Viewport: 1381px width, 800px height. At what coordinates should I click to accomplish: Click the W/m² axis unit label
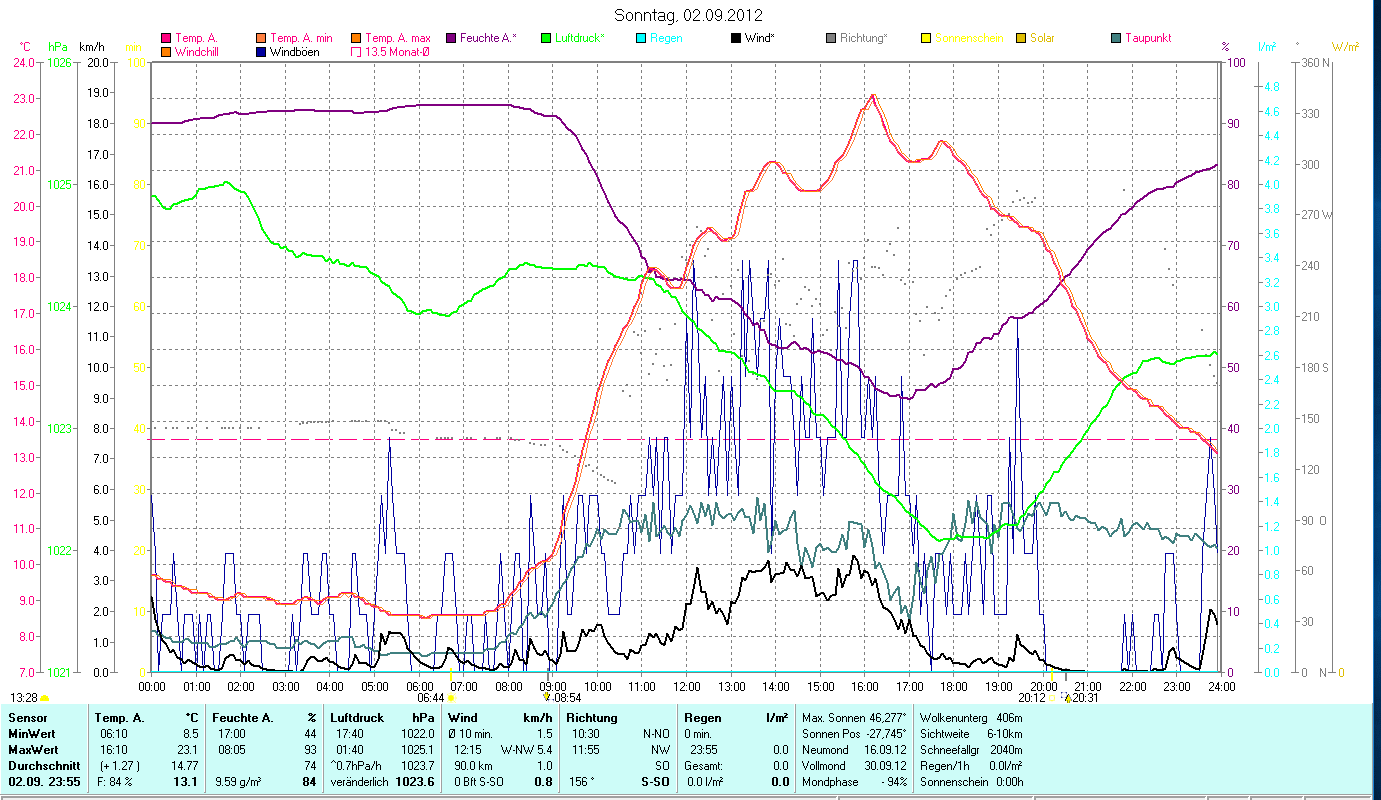pyautogui.click(x=1345, y=47)
